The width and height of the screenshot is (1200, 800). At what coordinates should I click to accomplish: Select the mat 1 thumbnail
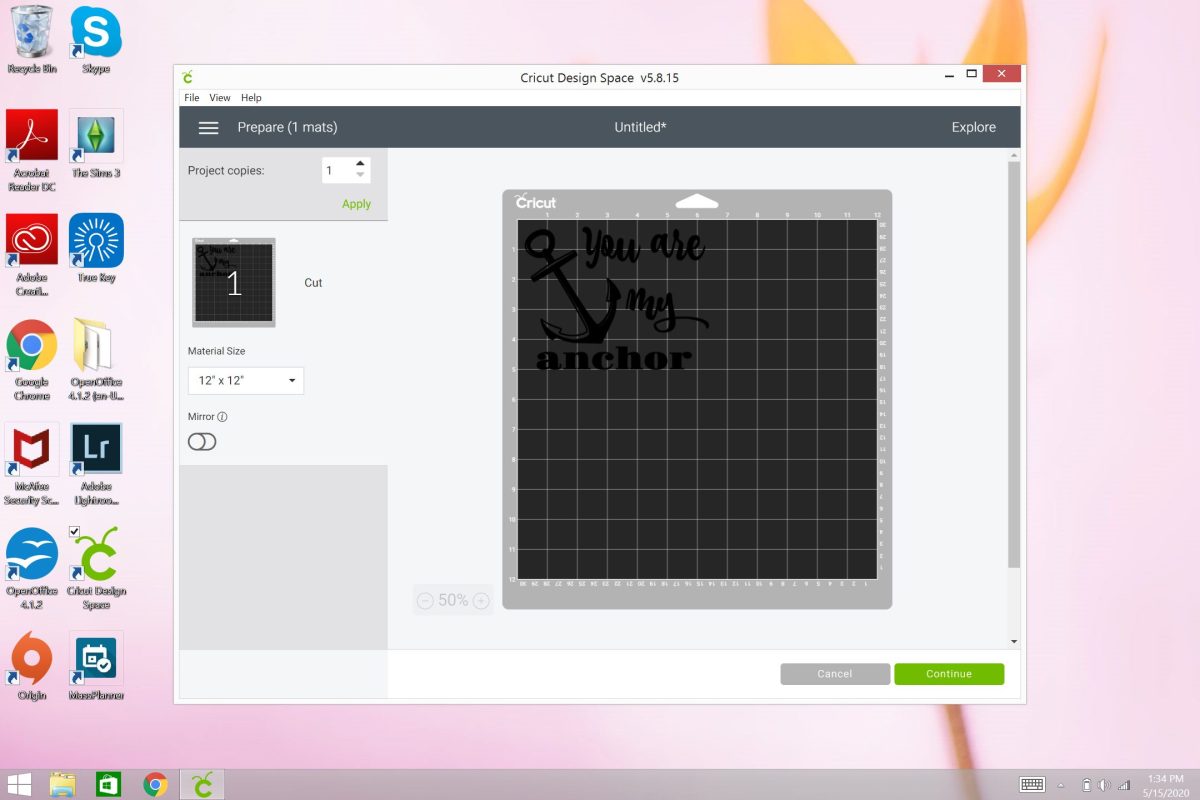tap(234, 283)
